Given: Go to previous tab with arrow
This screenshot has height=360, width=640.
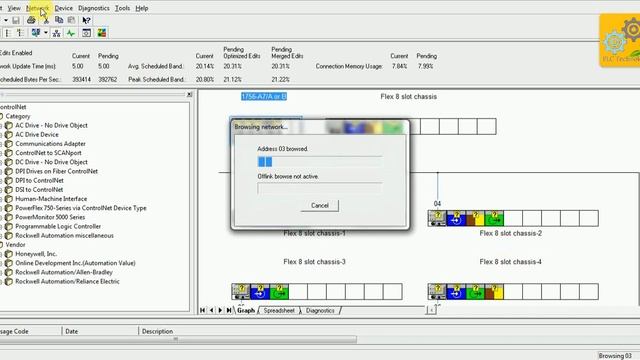Looking at the screenshot, I should click(211, 311).
